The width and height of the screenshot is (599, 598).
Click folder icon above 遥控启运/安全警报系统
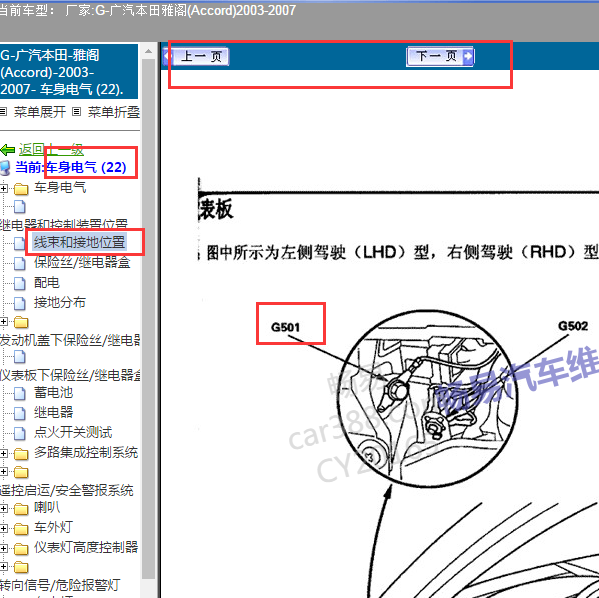coord(21,472)
